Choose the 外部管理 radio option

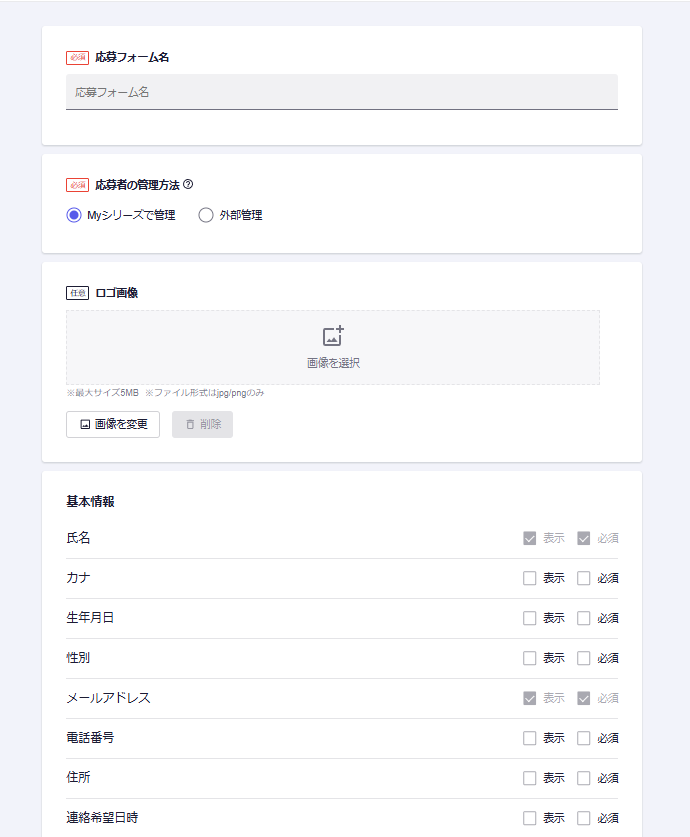click(206, 215)
